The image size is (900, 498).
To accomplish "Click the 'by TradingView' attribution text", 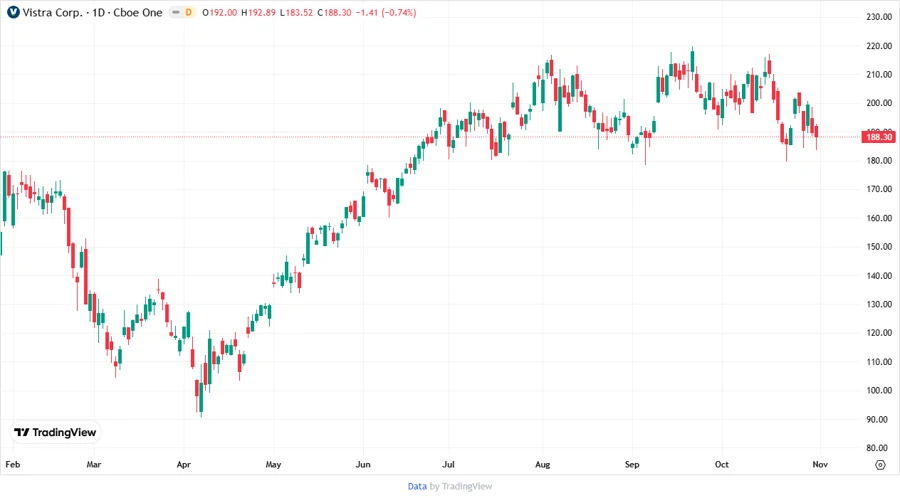I will 461,486.
